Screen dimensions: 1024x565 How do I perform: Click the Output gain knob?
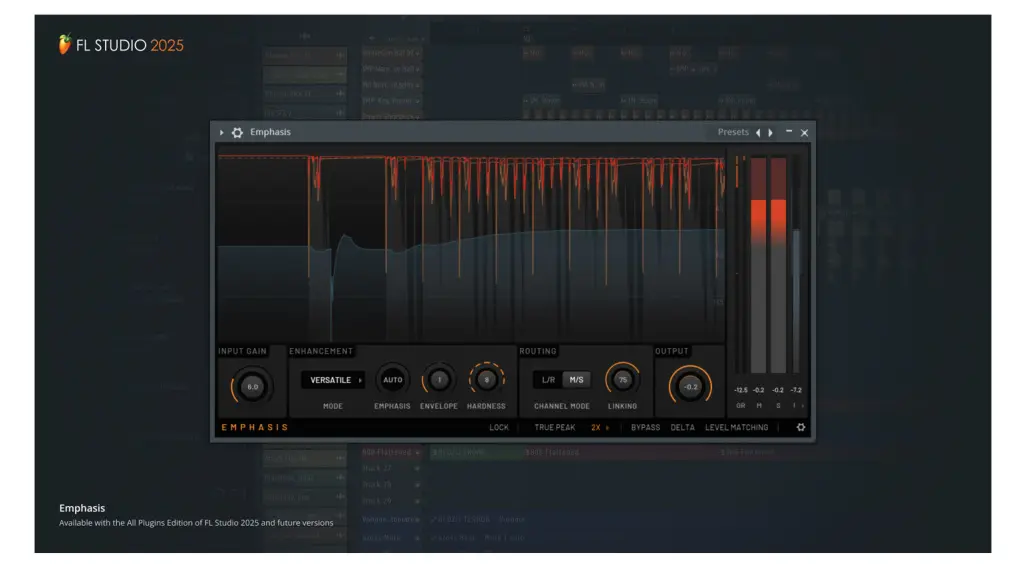pyautogui.click(x=690, y=386)
